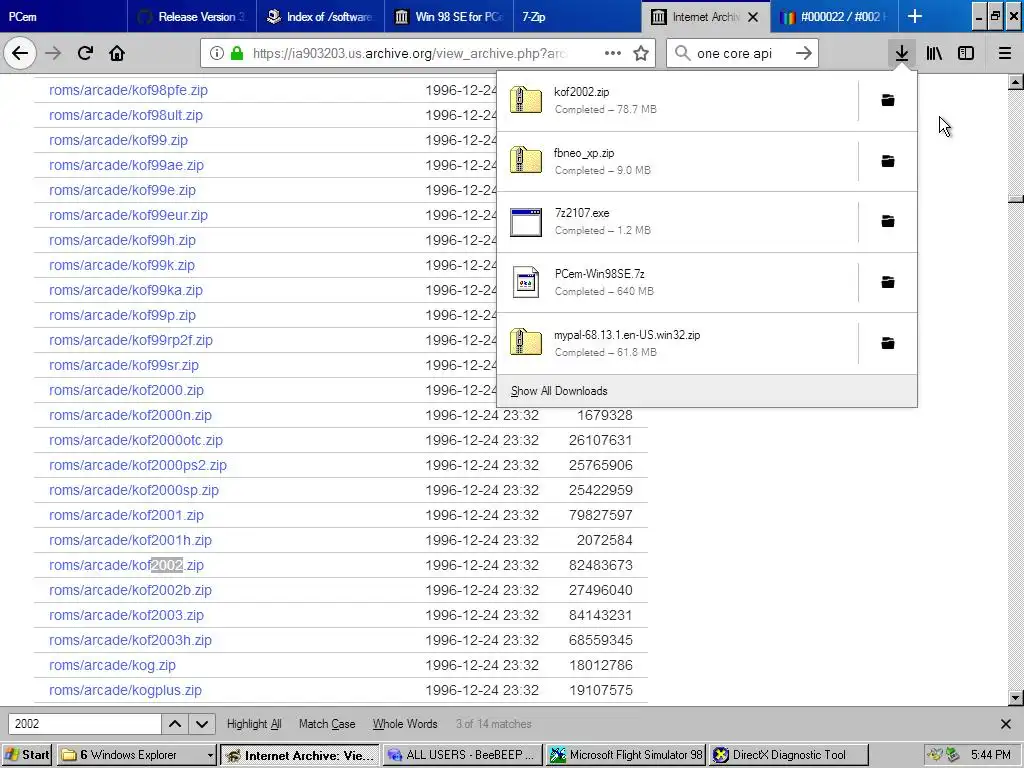
Task: Go back to the previous page
Action: point(20,53)
